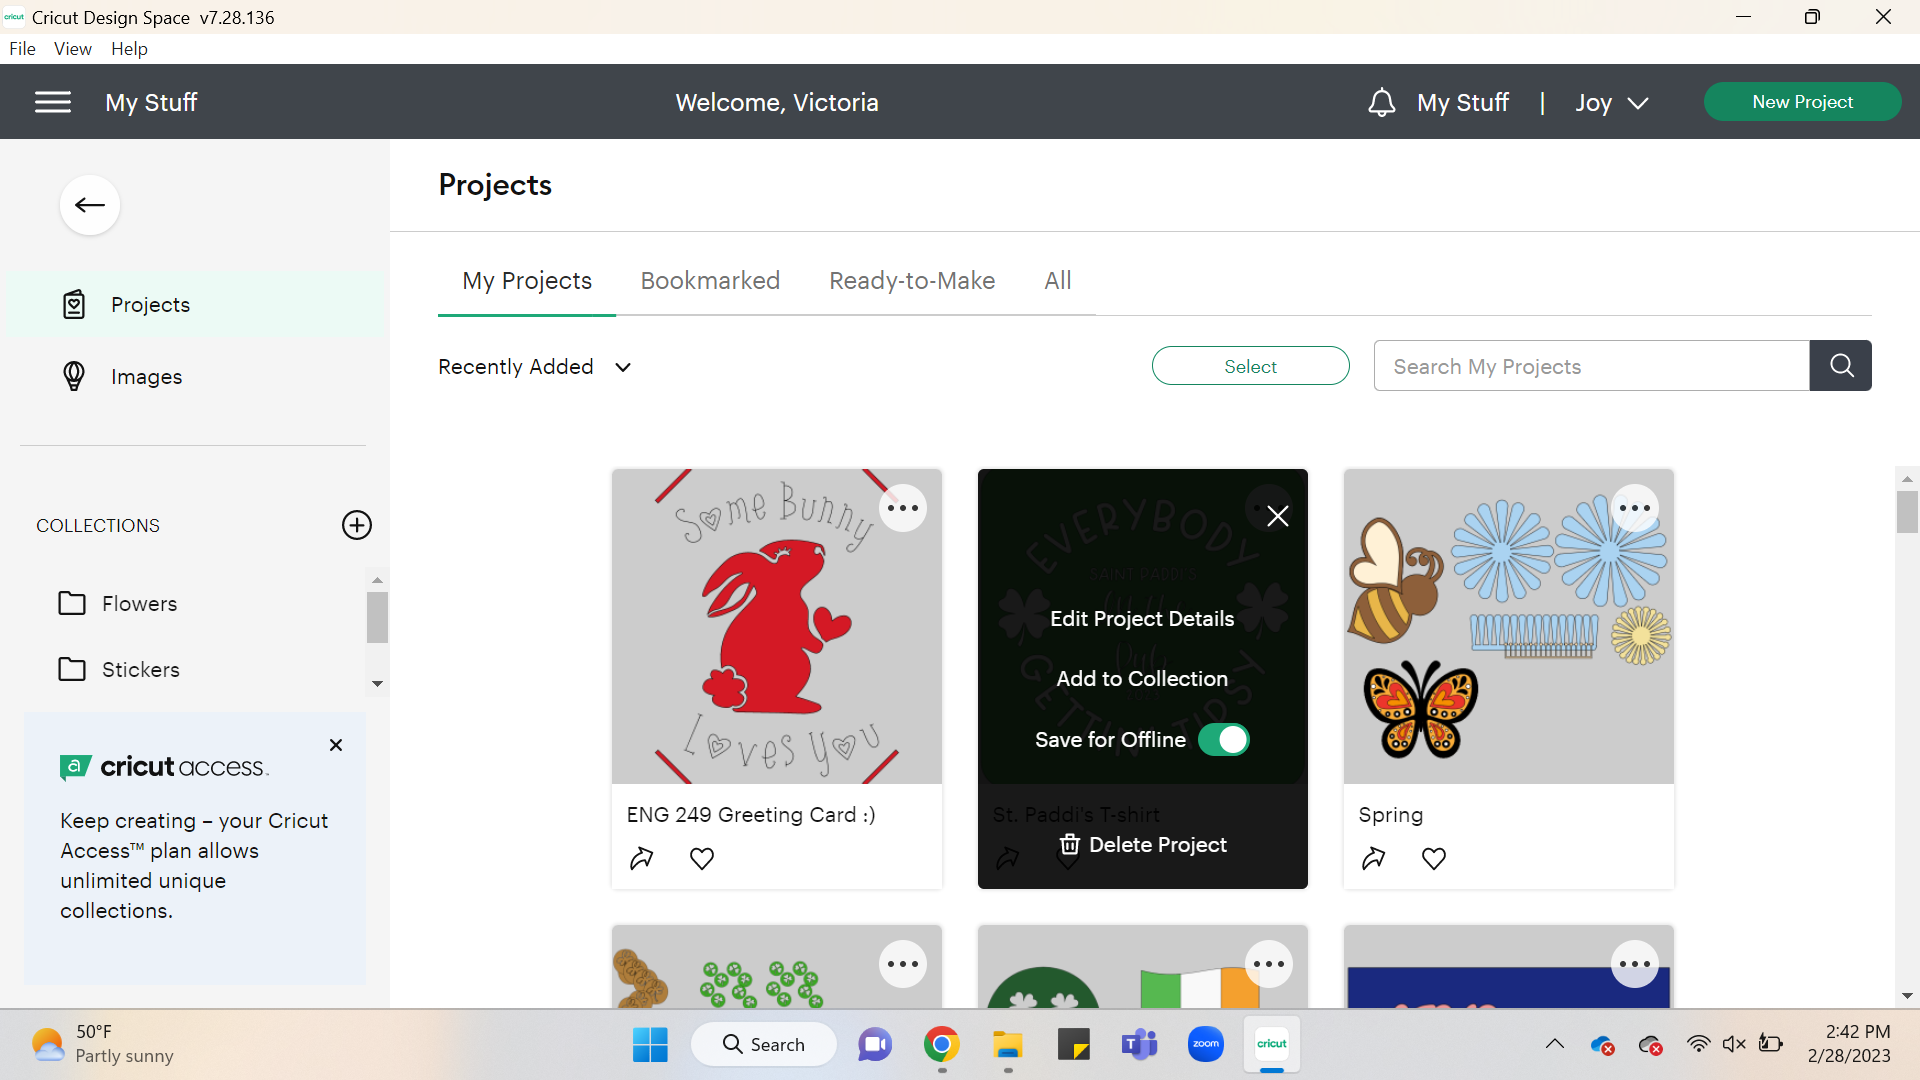
Task: Open notifications via the bell icon
Action: [1381, 101]
